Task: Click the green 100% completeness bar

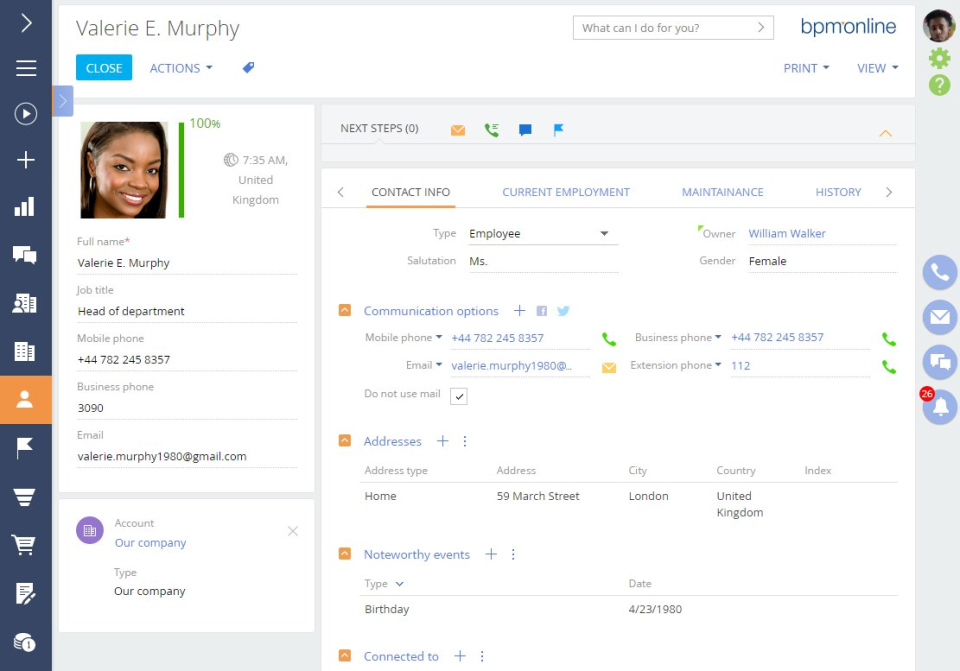Action: 181,170
